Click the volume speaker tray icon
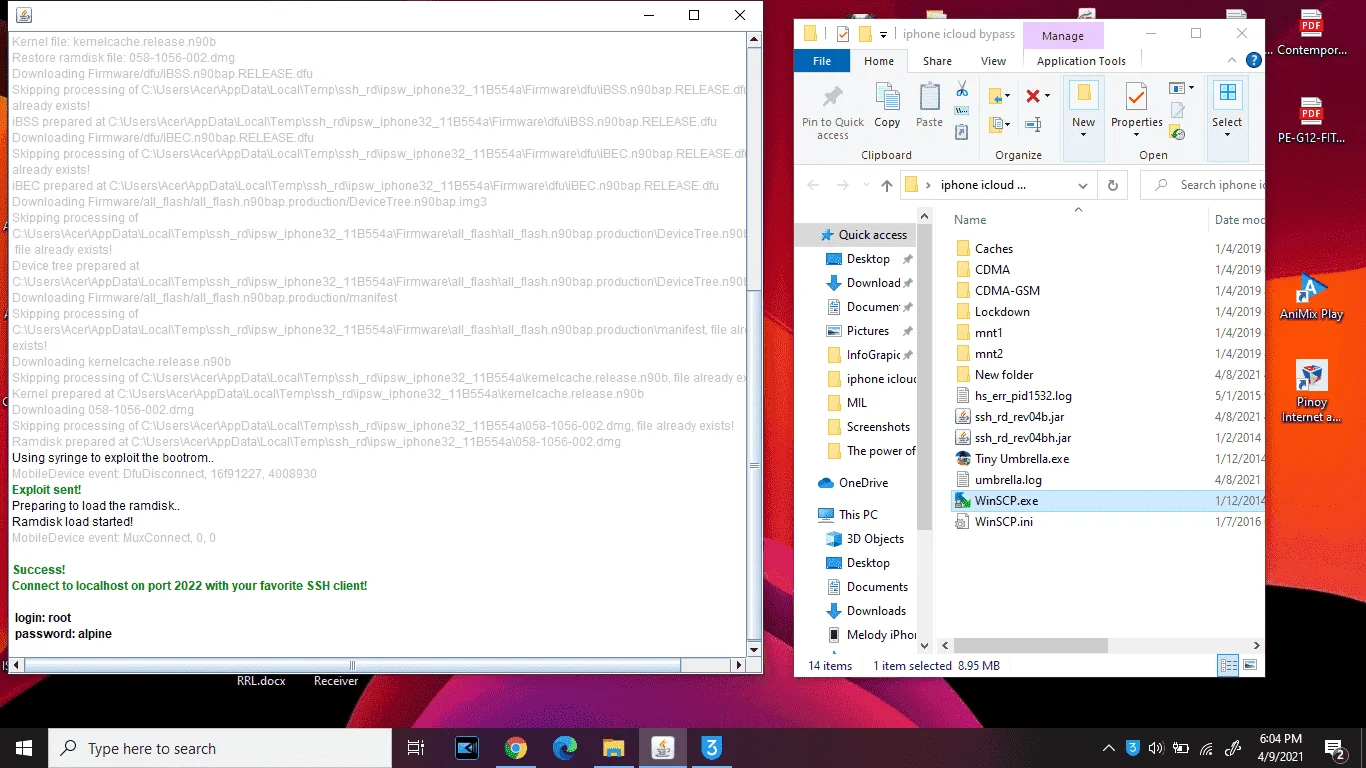The height and width of the screenshot is (768, 1366). click(1156, 748)
